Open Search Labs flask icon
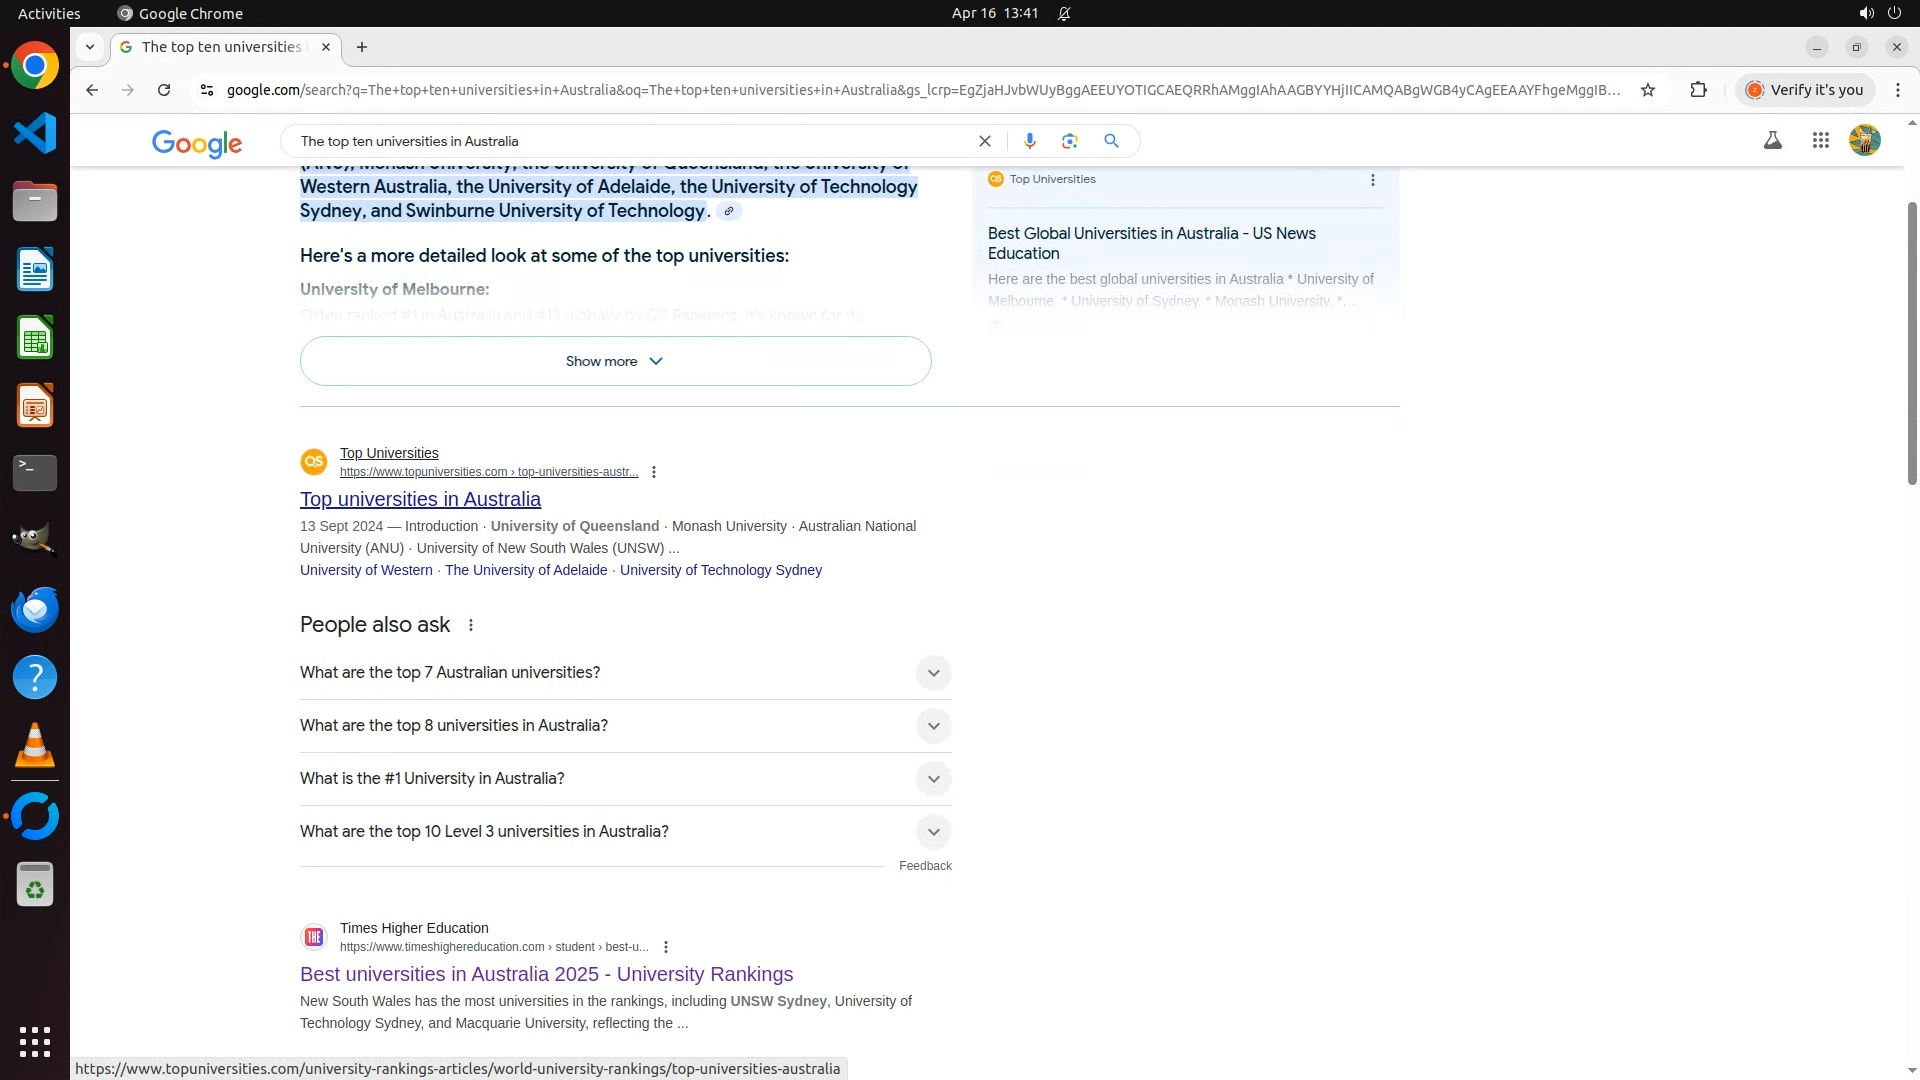1920x1080 pixels. click(1772, 141)
